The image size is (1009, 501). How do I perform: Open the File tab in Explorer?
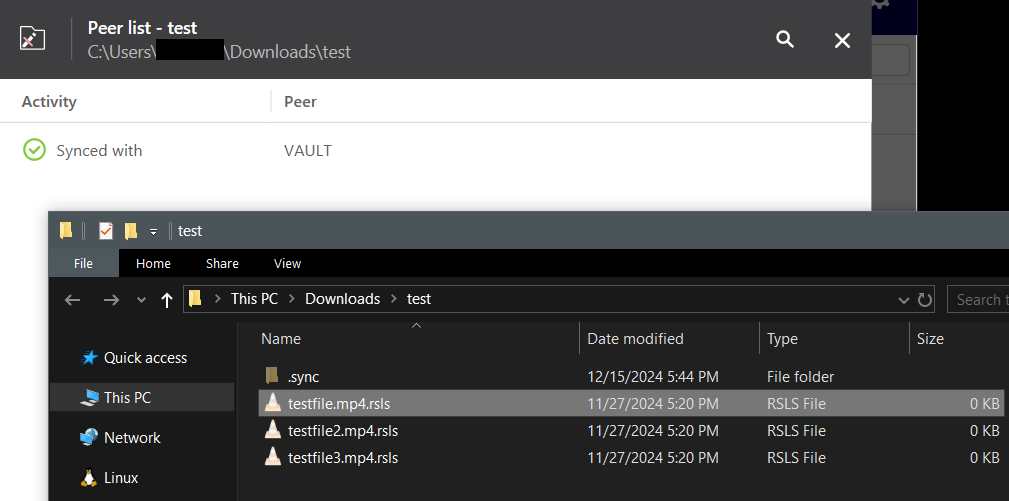pos(83,263)
